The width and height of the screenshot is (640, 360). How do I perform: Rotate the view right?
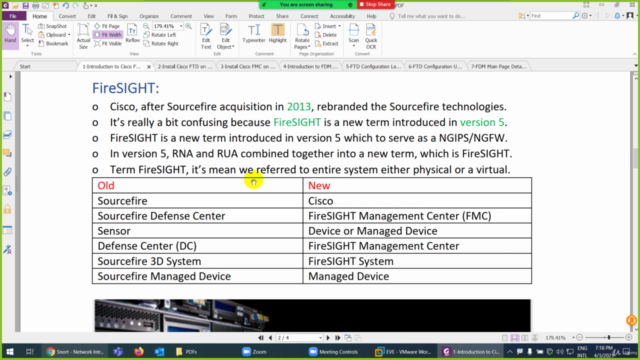(161, 43)
